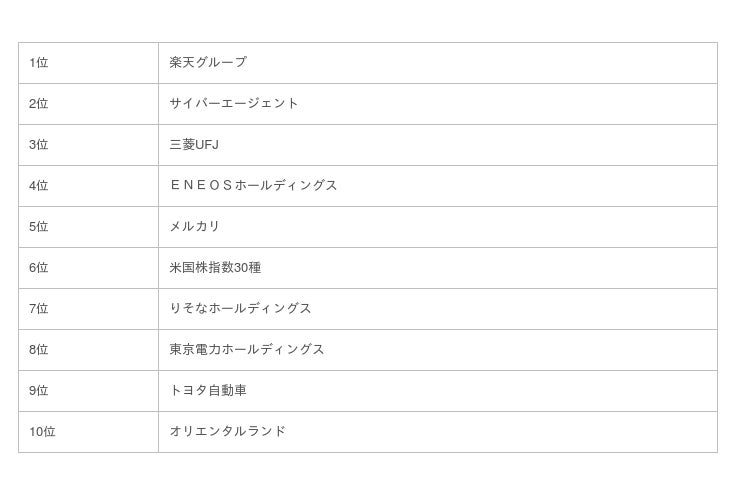Select ＥＮＥＯＳホールディングス in the table

[x=254, y=185]
